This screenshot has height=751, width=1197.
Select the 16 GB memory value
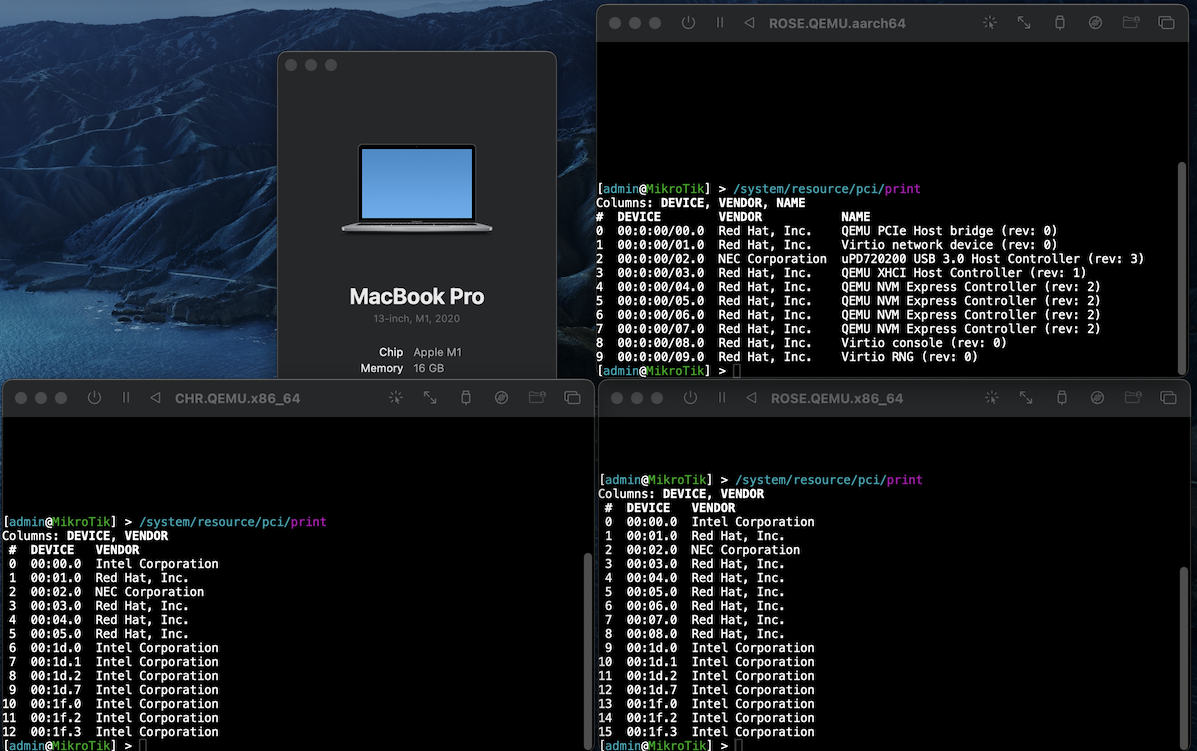pos(428,368)
